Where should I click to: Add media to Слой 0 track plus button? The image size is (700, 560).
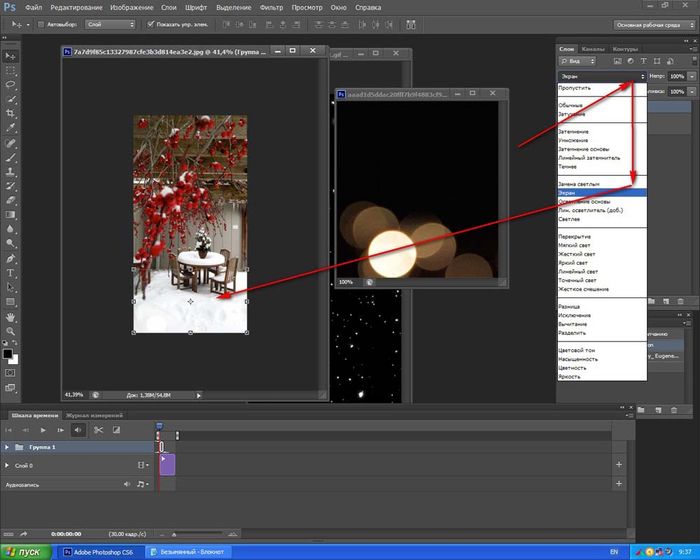[x=619, y=465]
